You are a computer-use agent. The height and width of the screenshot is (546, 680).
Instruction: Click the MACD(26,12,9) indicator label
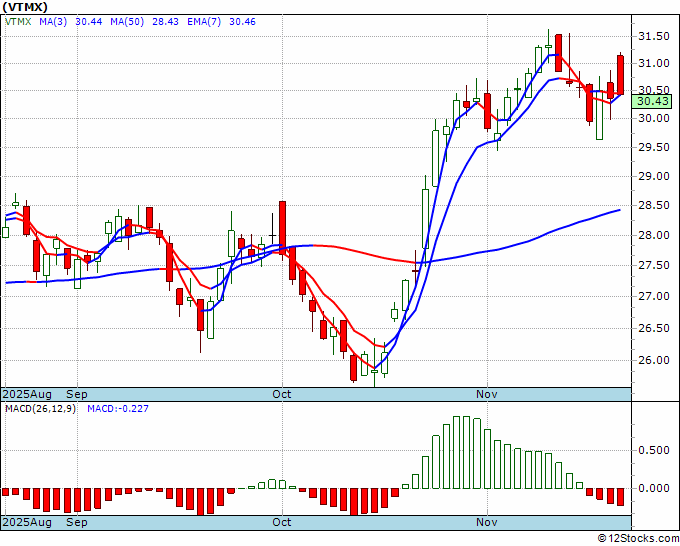point(40,409)
